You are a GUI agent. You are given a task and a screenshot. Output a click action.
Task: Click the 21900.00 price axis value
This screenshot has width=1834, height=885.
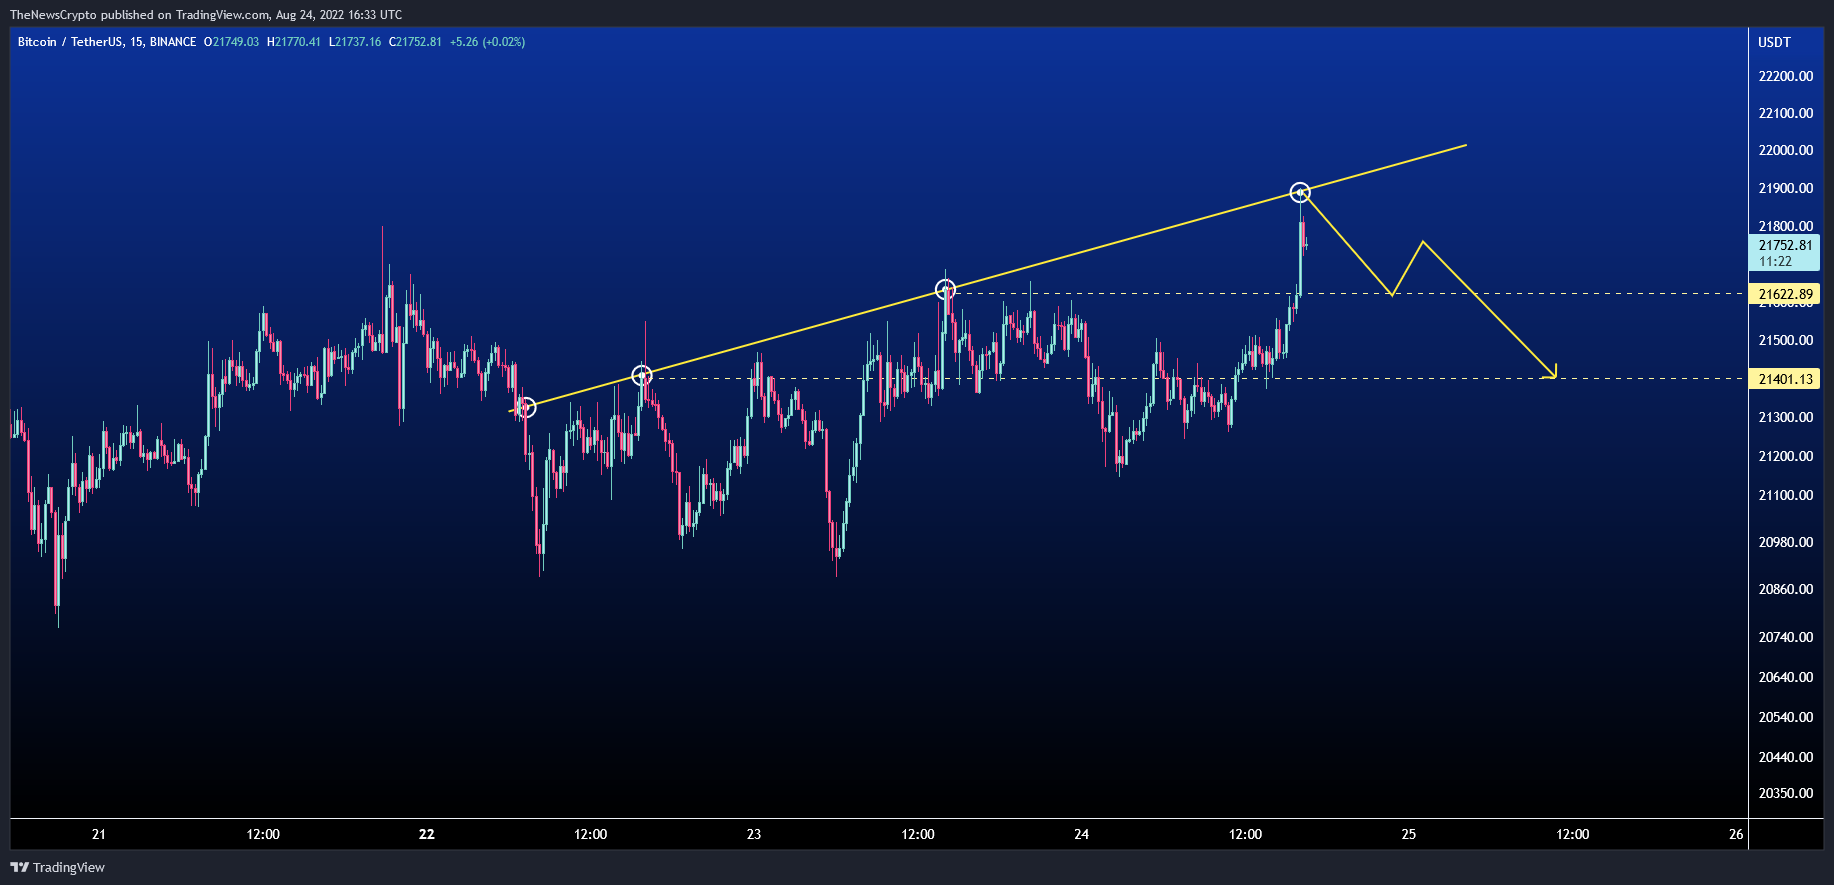tap(1785, 188)
